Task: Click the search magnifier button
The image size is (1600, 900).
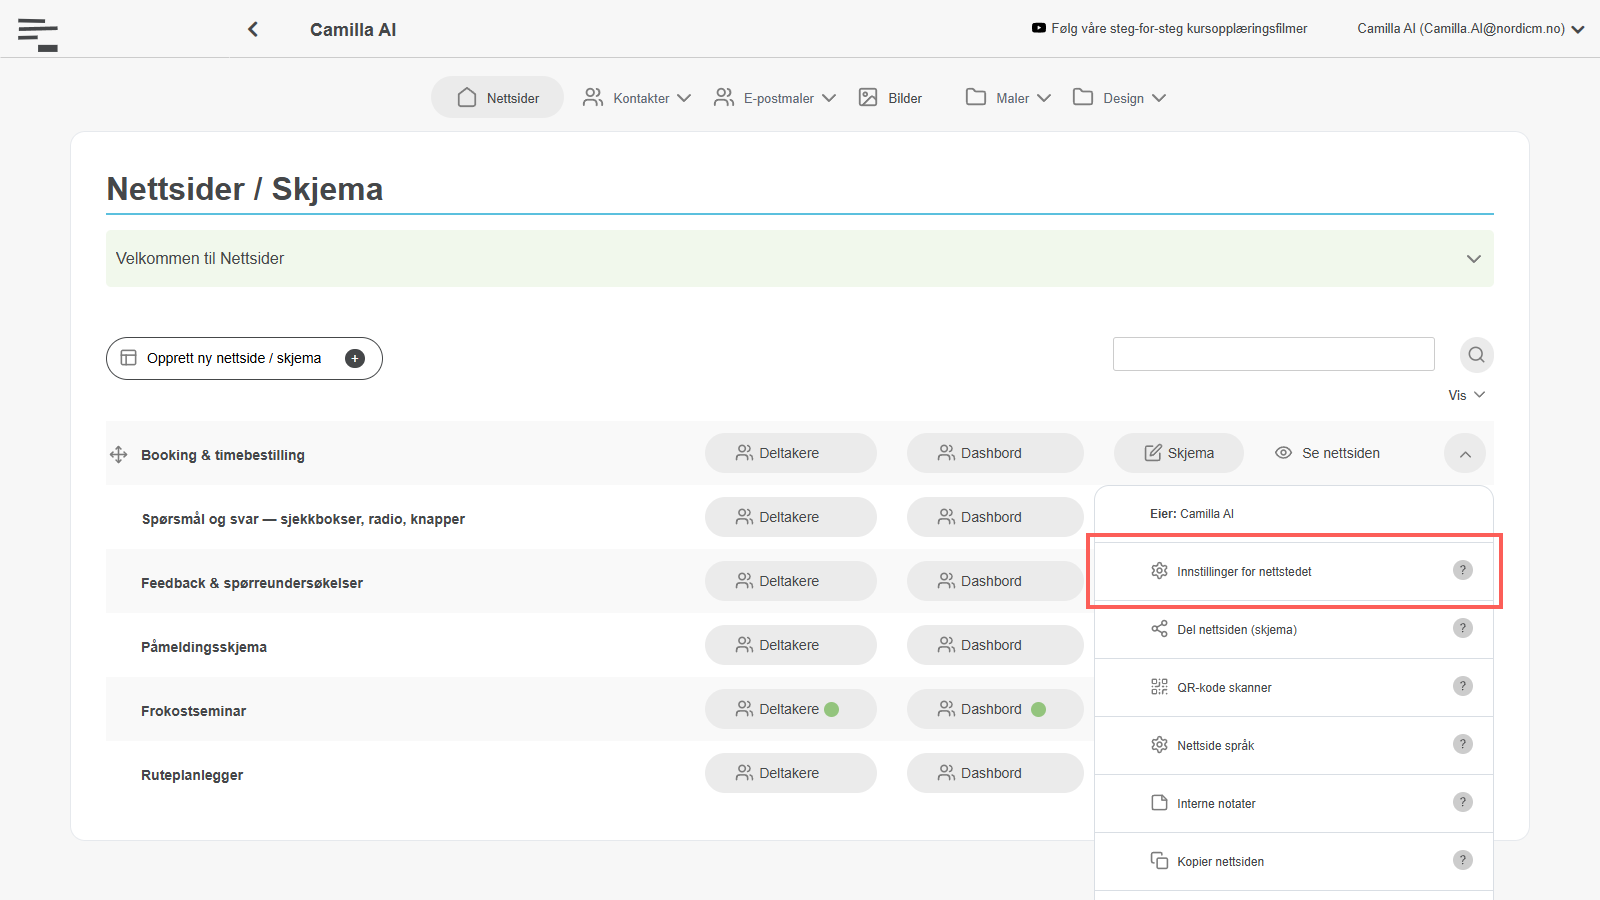Action: tap(1476, 355)
